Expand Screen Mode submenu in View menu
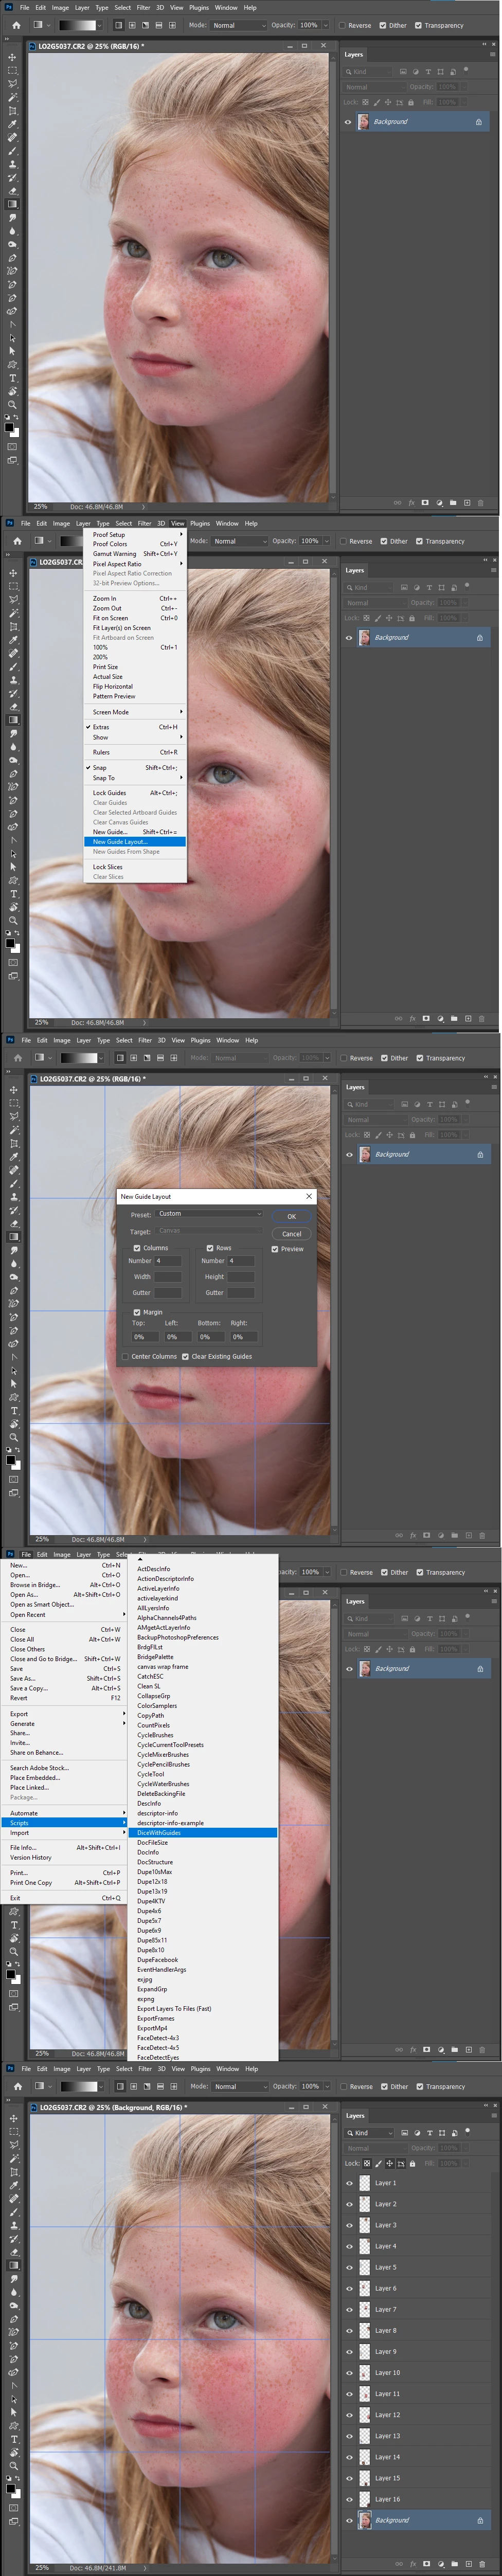Viewport: 502px width, 2576px height. click(x=135, y=712)
